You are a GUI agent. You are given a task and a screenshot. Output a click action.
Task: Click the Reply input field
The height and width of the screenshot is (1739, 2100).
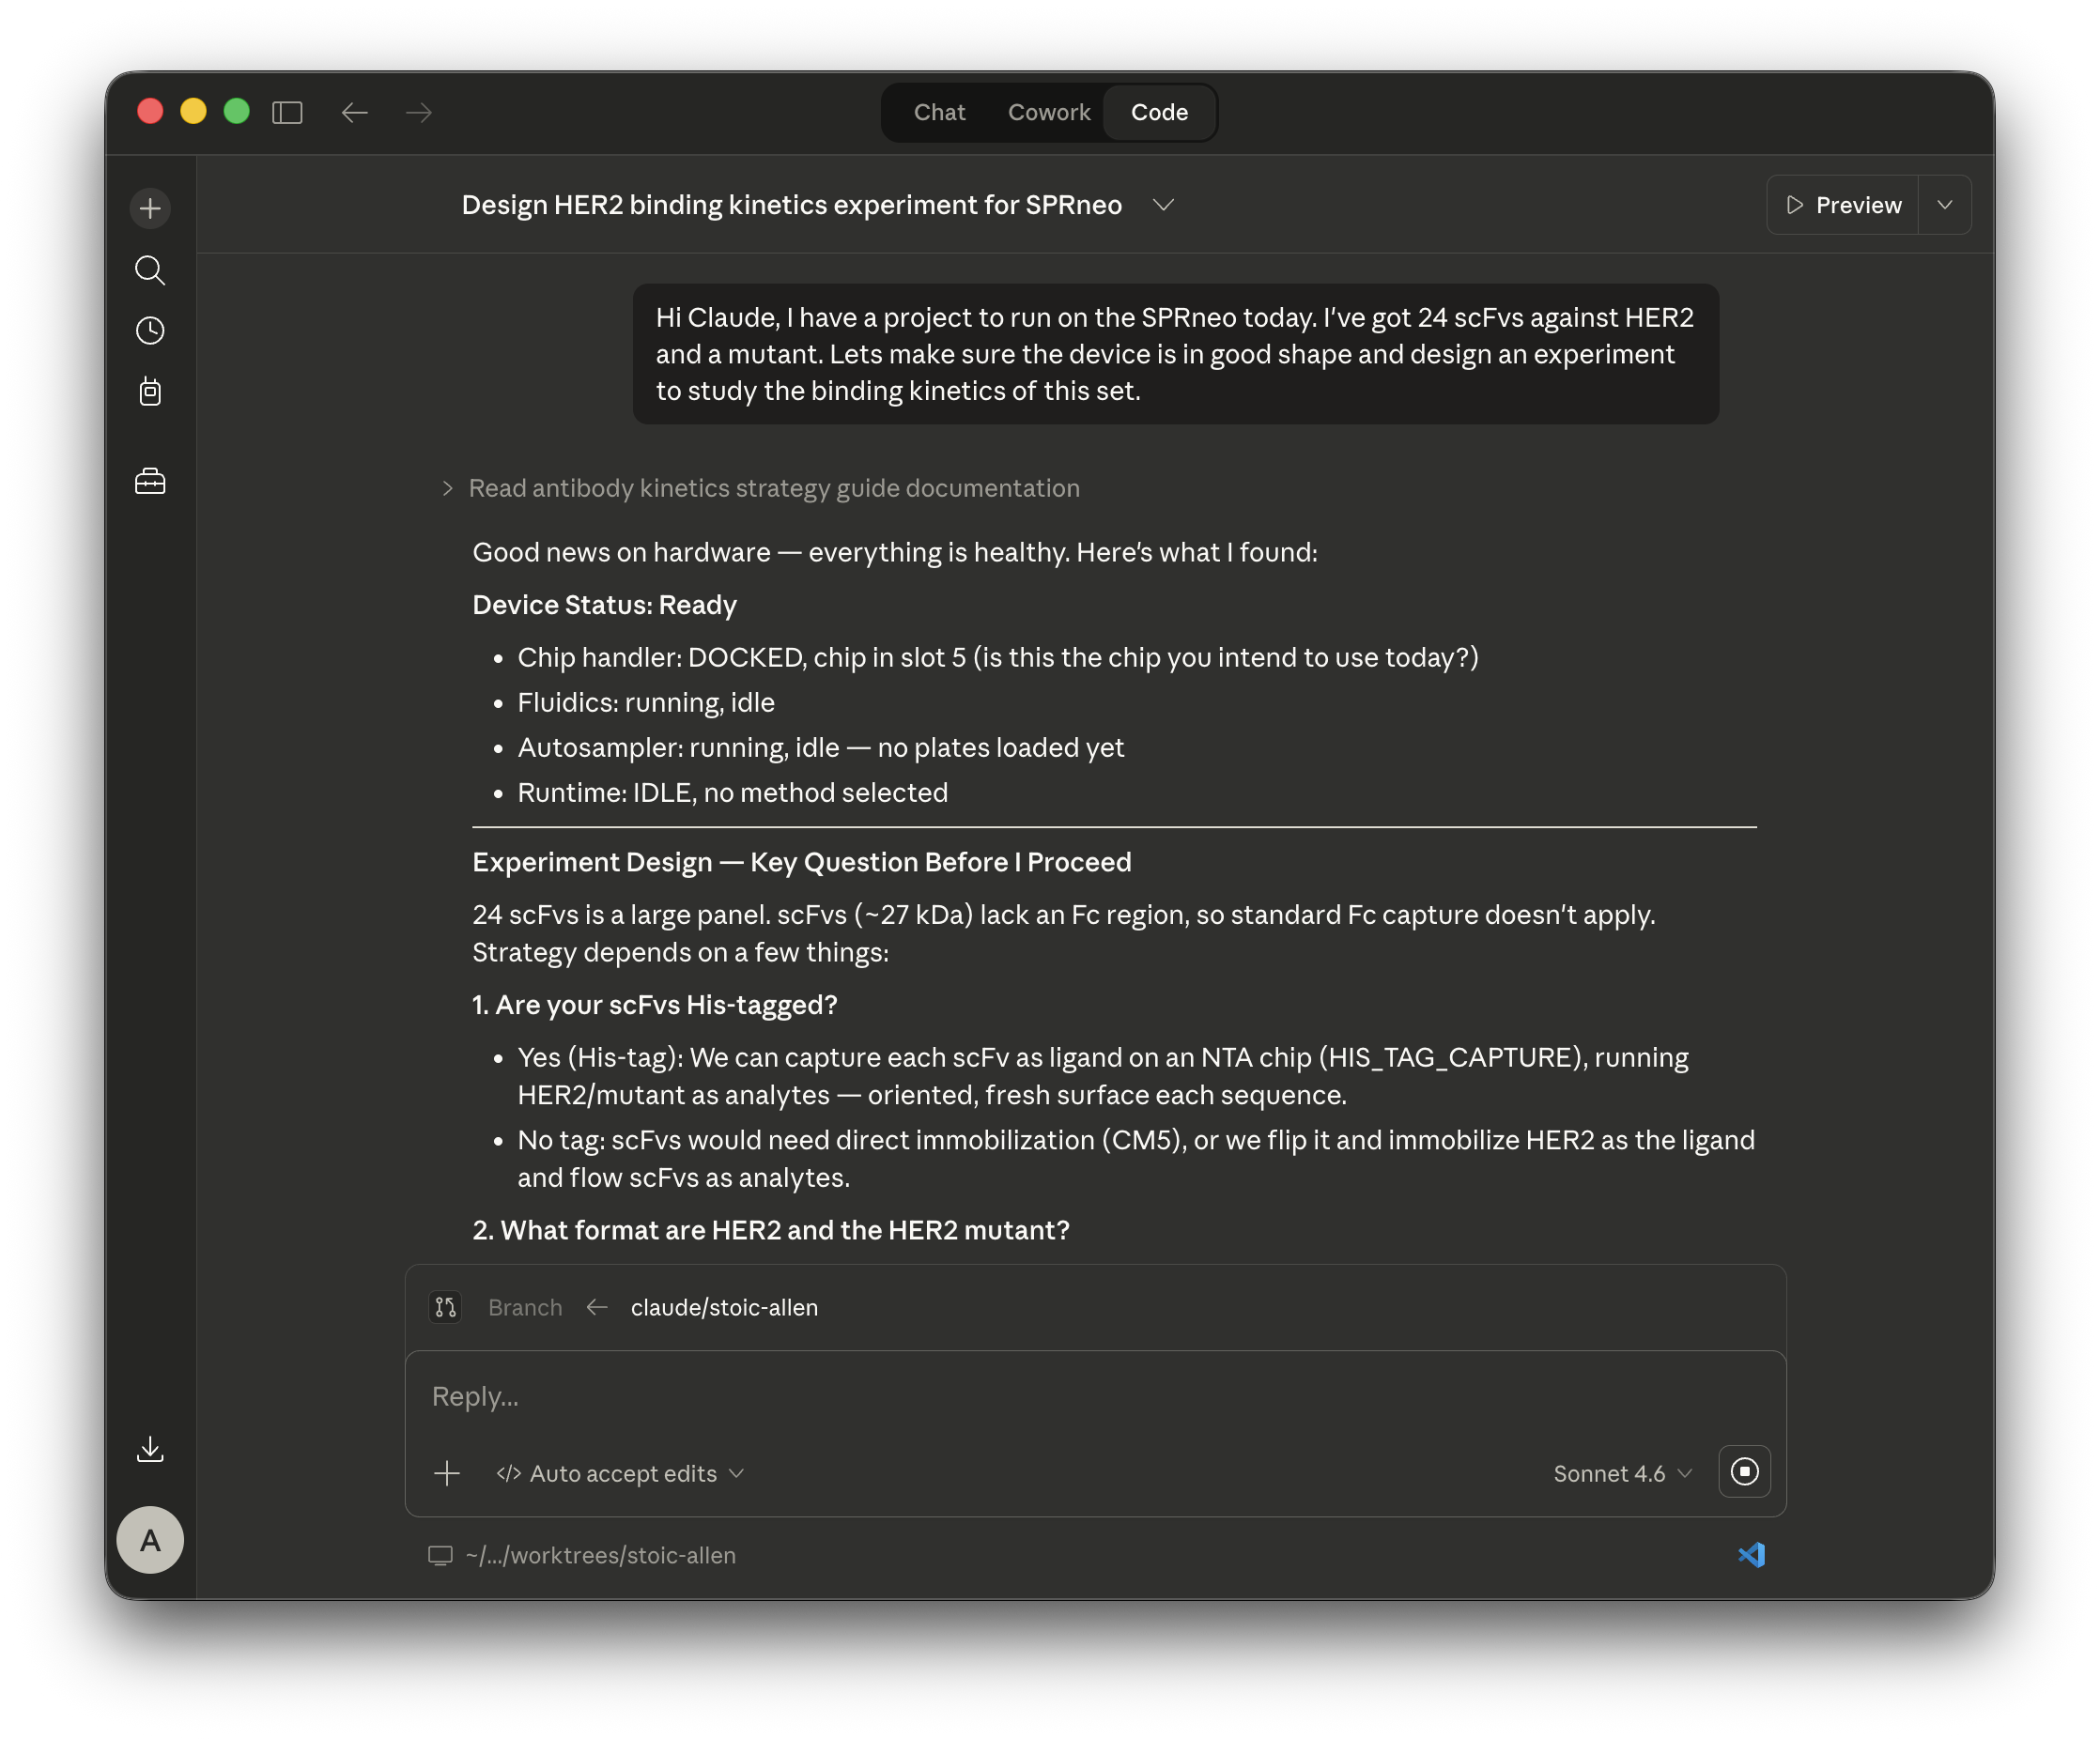pyautogui.click(x=1094, y=1396)
